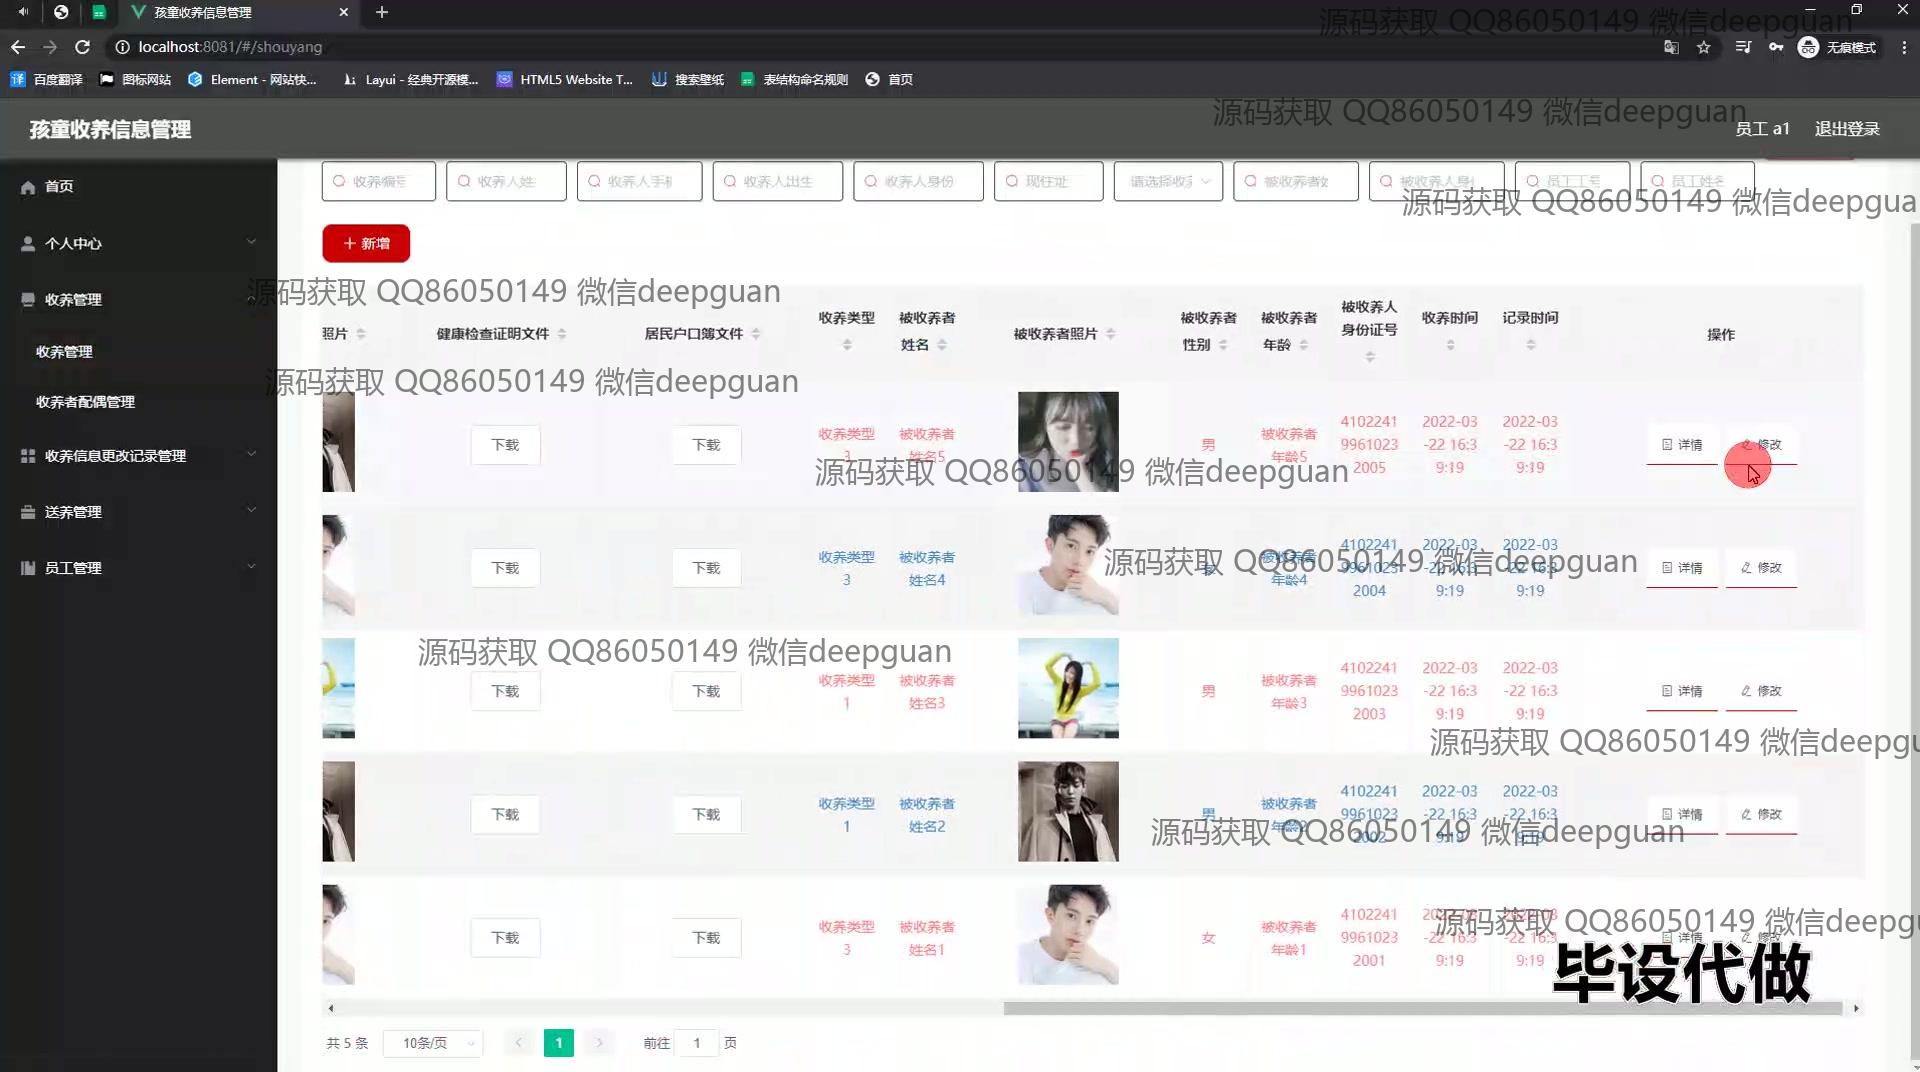This screenshot has width=1920, height=1072.
Task: Click the browser back arrow
Action: (18, 47)
